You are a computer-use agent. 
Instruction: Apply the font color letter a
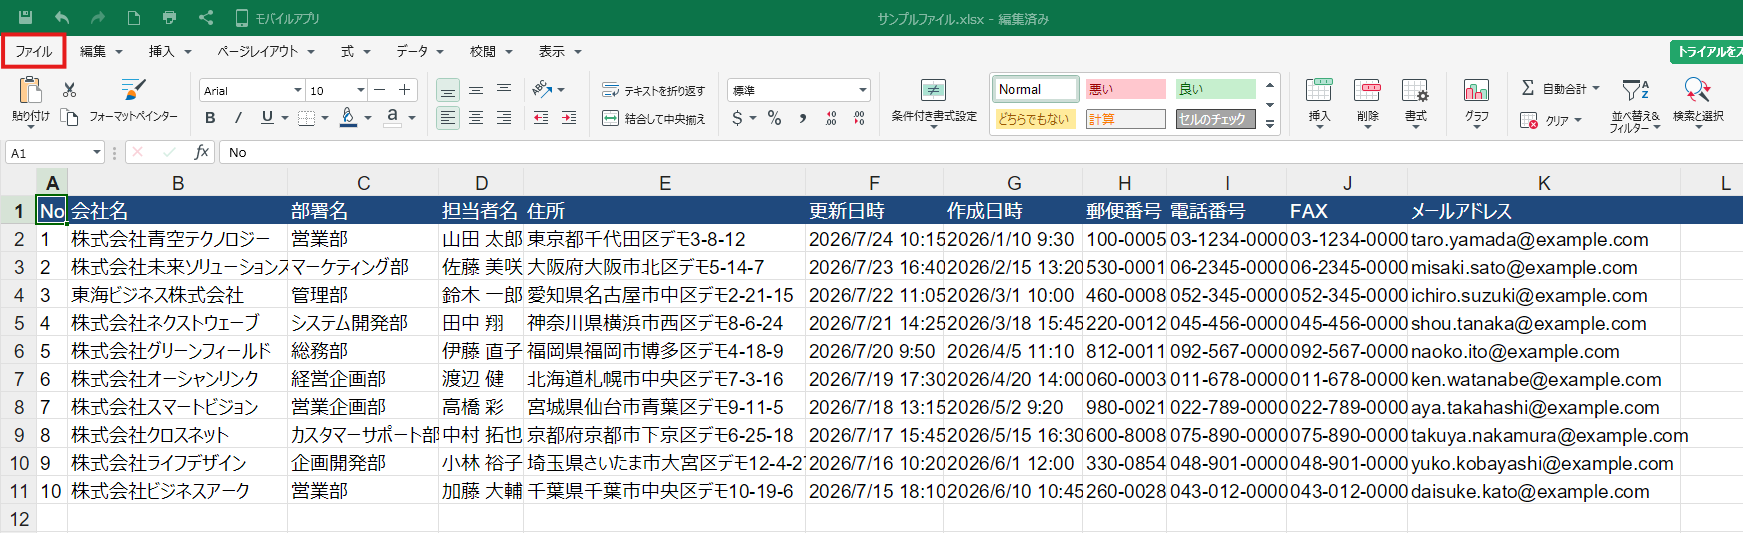392,117
